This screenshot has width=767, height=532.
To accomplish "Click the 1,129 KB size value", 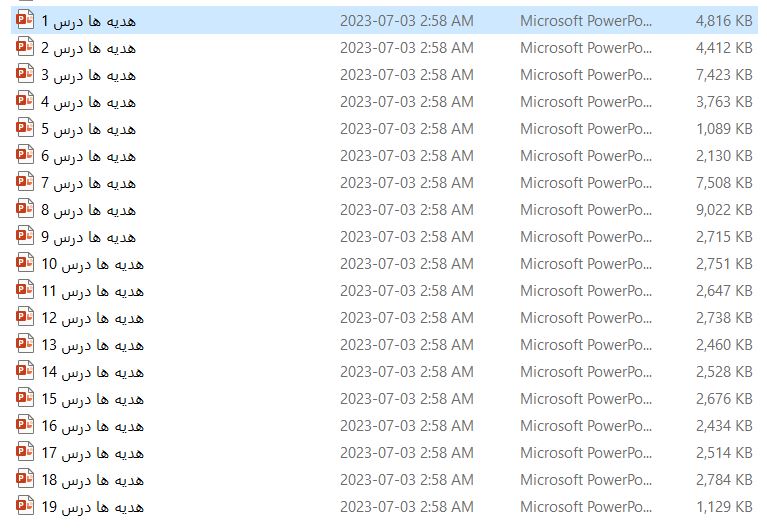I will click(724, 507).
